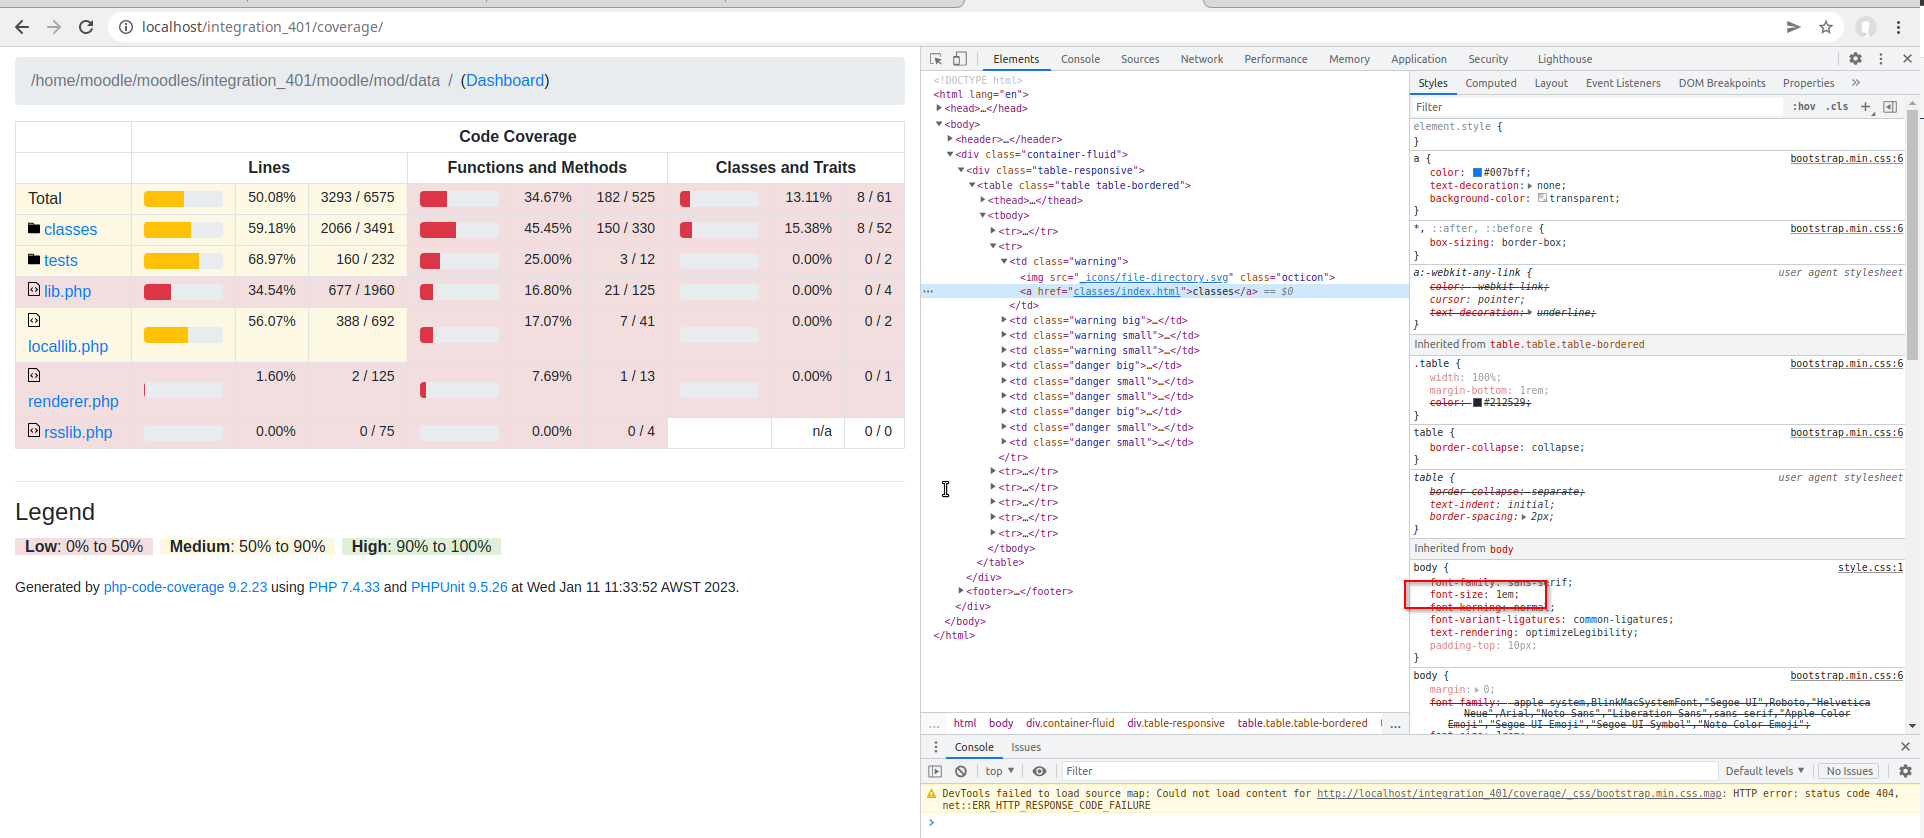
Task: Expand the td class "warning big" node
Action: [1004, 320]
